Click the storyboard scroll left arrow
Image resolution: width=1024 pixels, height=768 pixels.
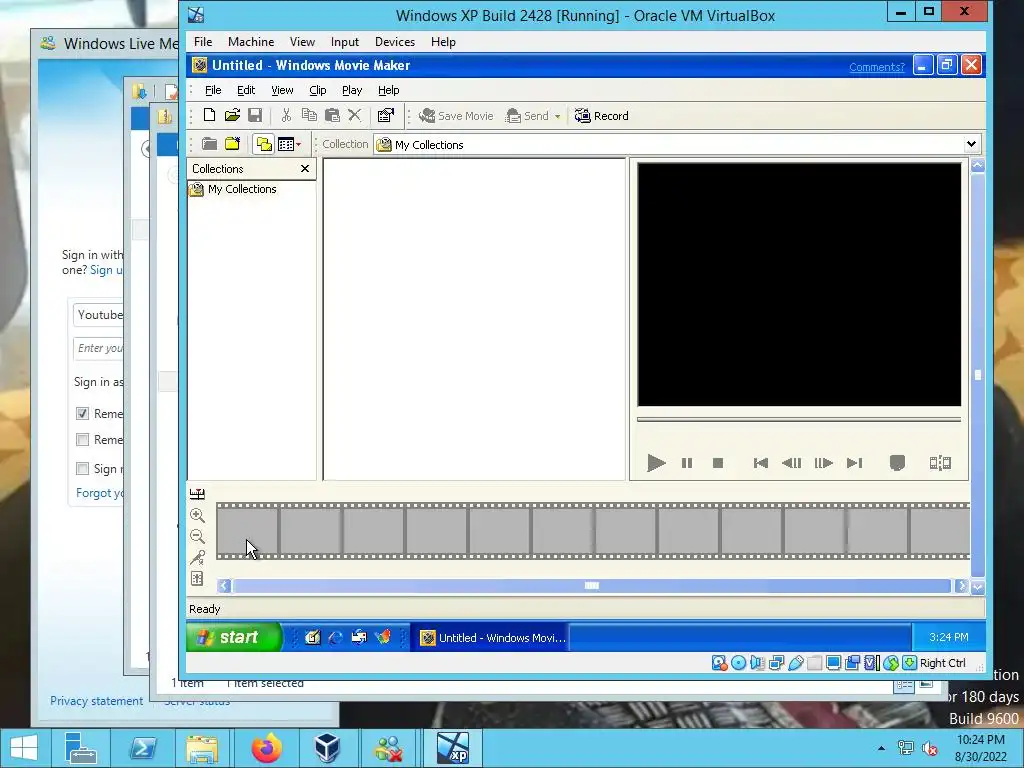[223, 586]
